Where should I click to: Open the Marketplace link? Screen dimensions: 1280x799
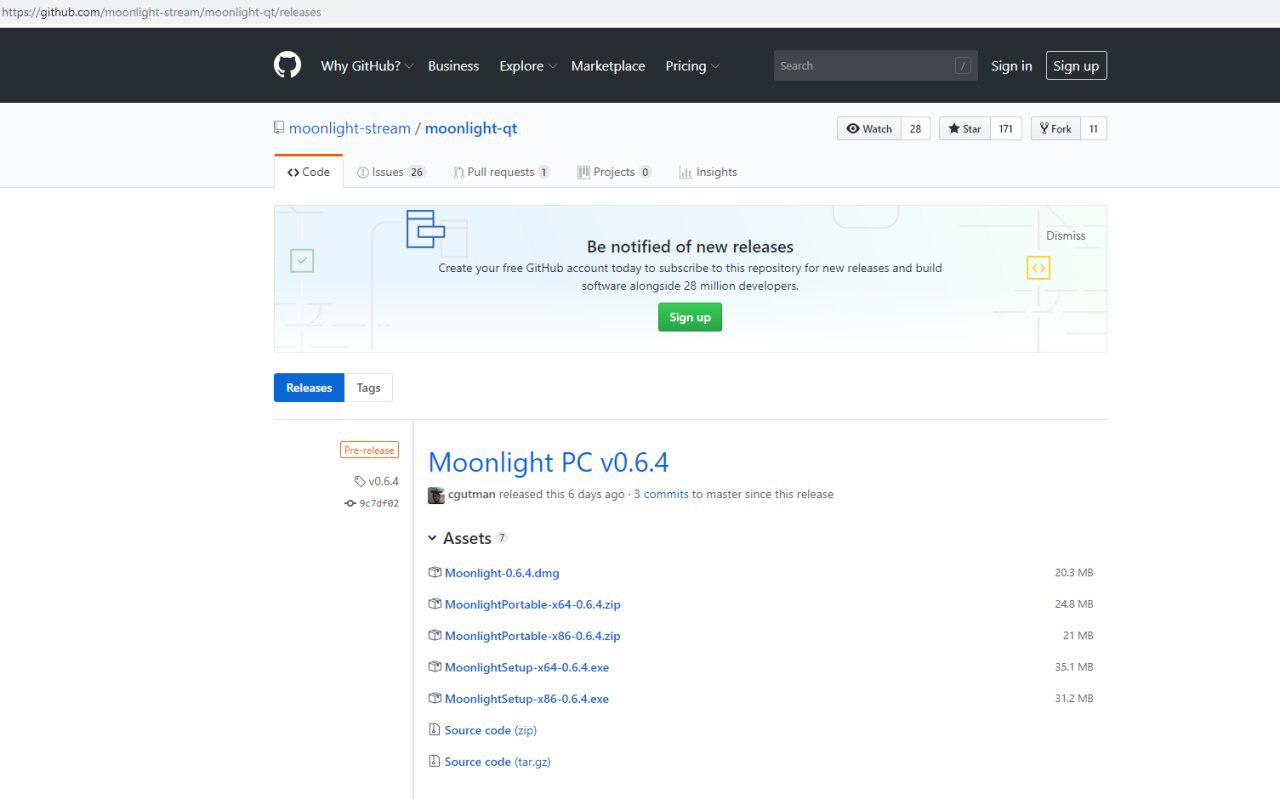tap(608, 66)
